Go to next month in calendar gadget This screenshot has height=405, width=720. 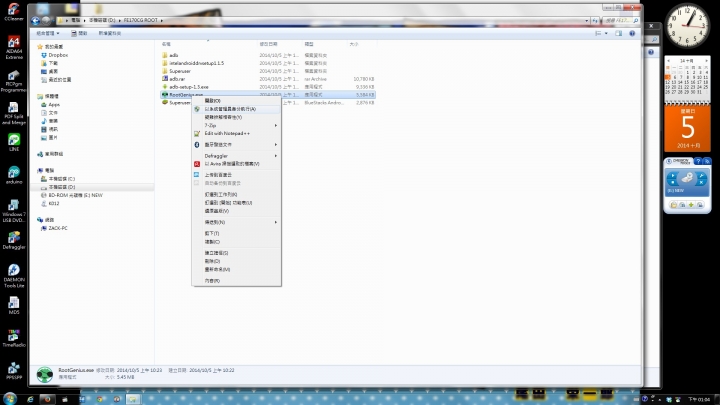tap(706, 61)
